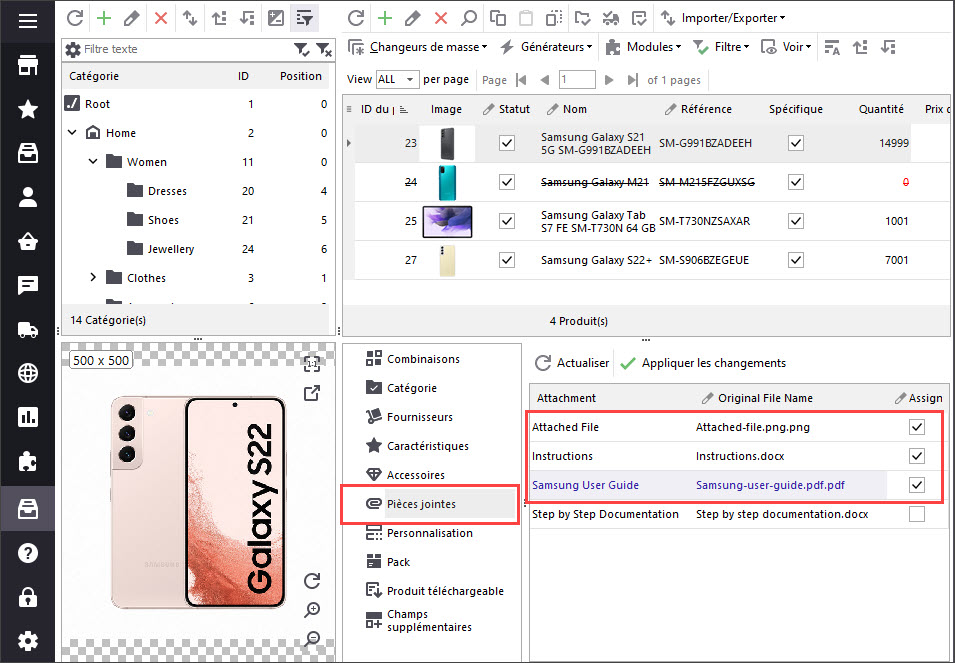Open the help question mark icon

click(27, 553)
